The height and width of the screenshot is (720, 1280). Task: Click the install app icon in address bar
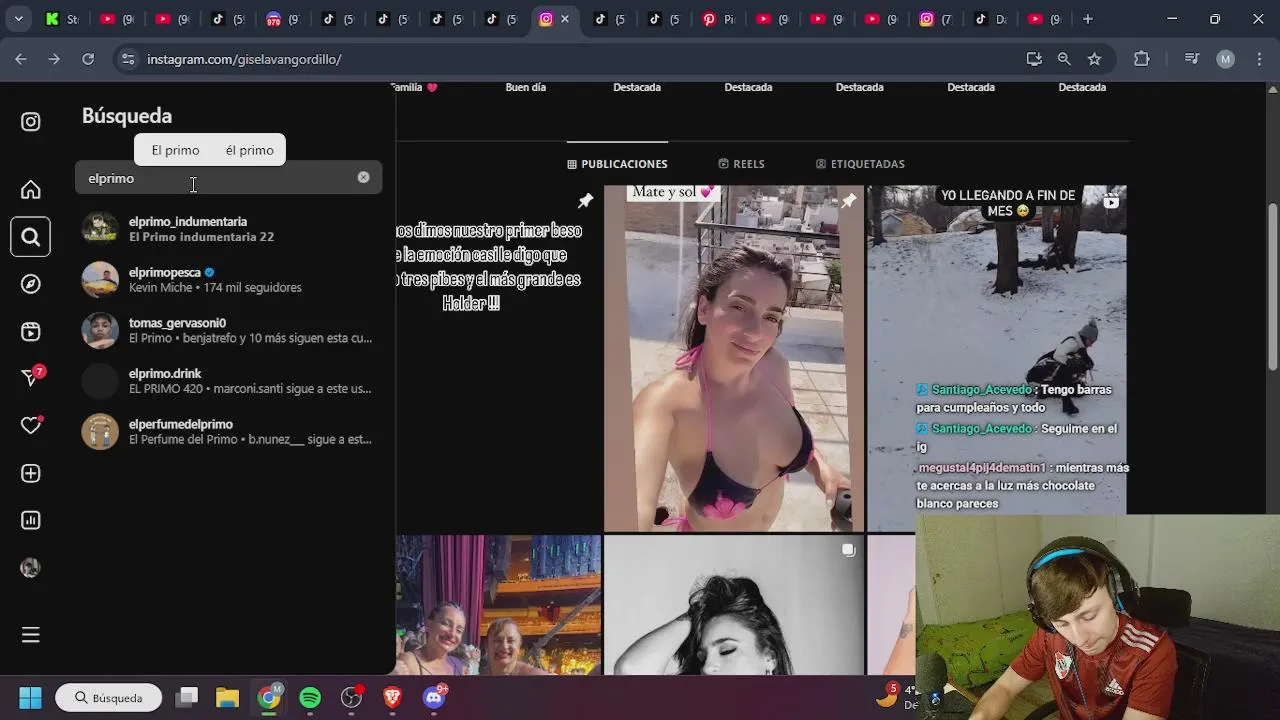(1034, 59)
